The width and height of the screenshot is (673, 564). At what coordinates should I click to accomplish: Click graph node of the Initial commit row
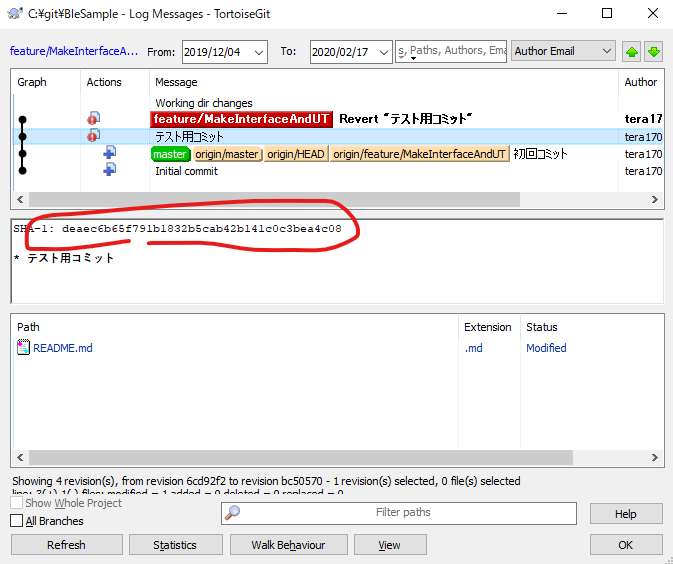(23, 171)
